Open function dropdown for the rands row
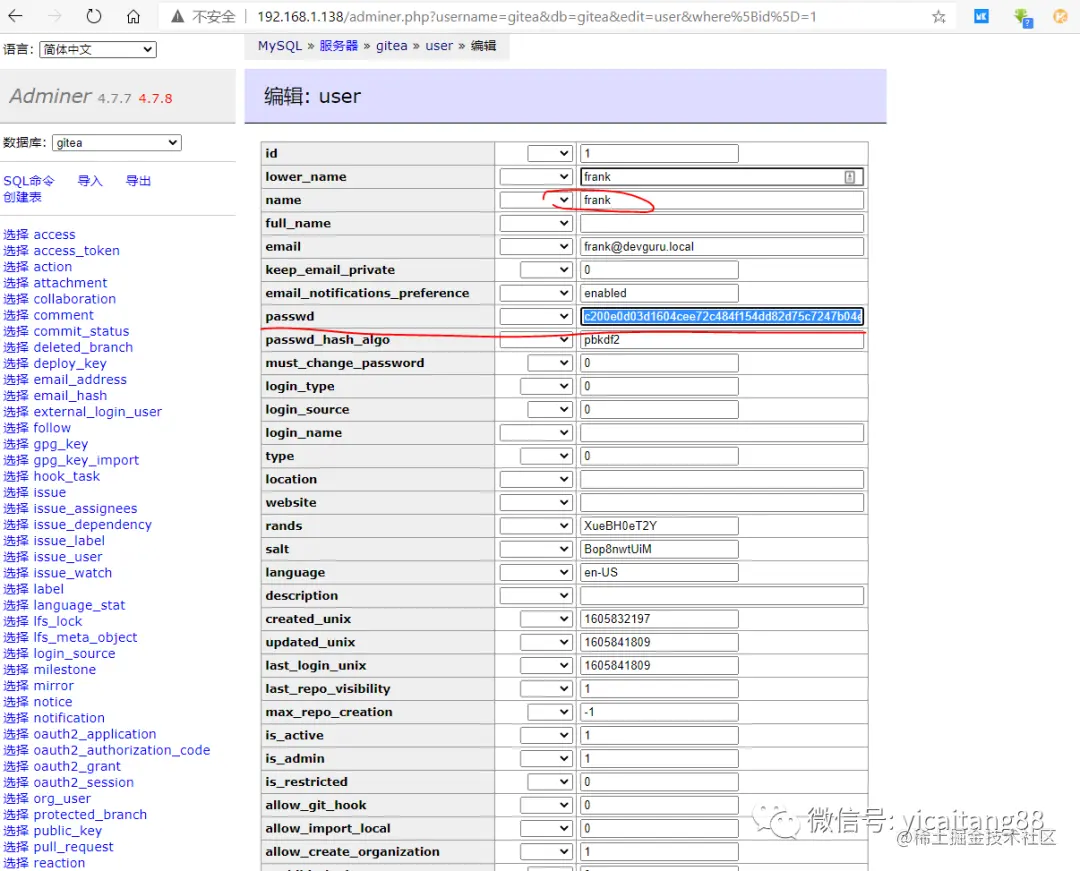 [536, 526]
